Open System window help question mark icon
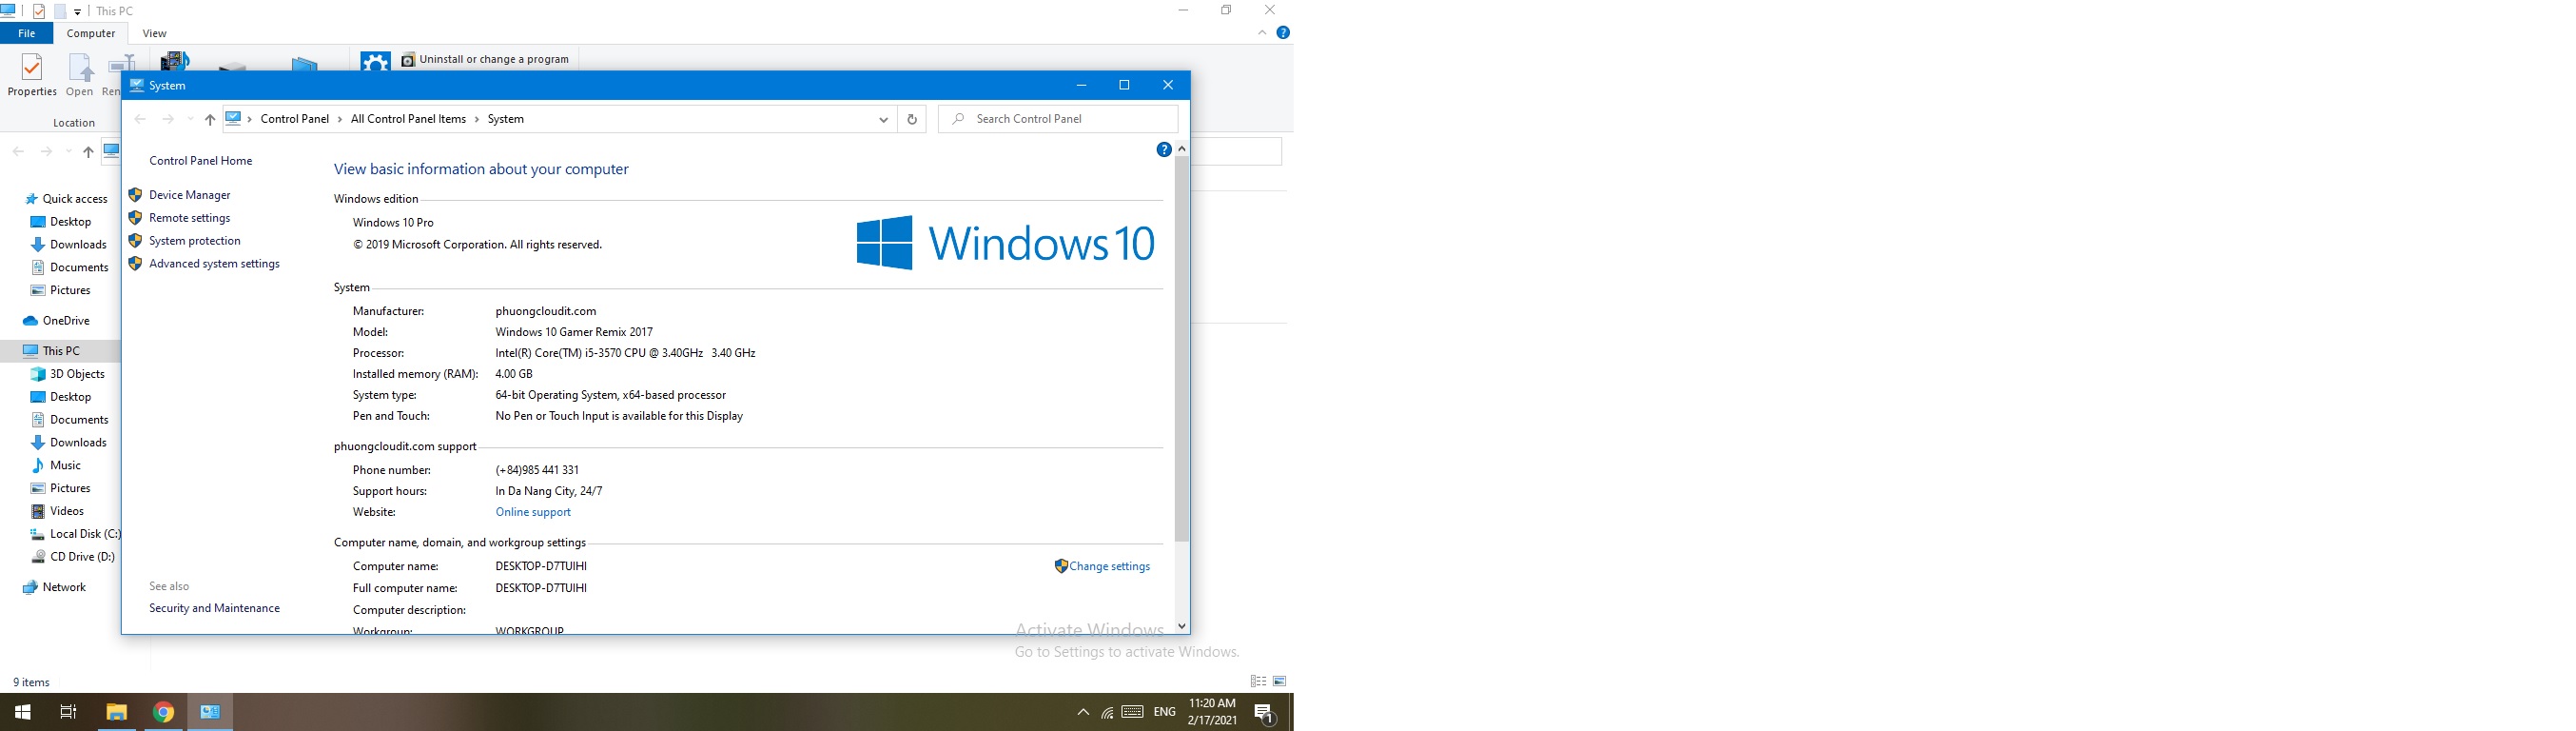This screenshot has height=731, width=2576. 1163,150
